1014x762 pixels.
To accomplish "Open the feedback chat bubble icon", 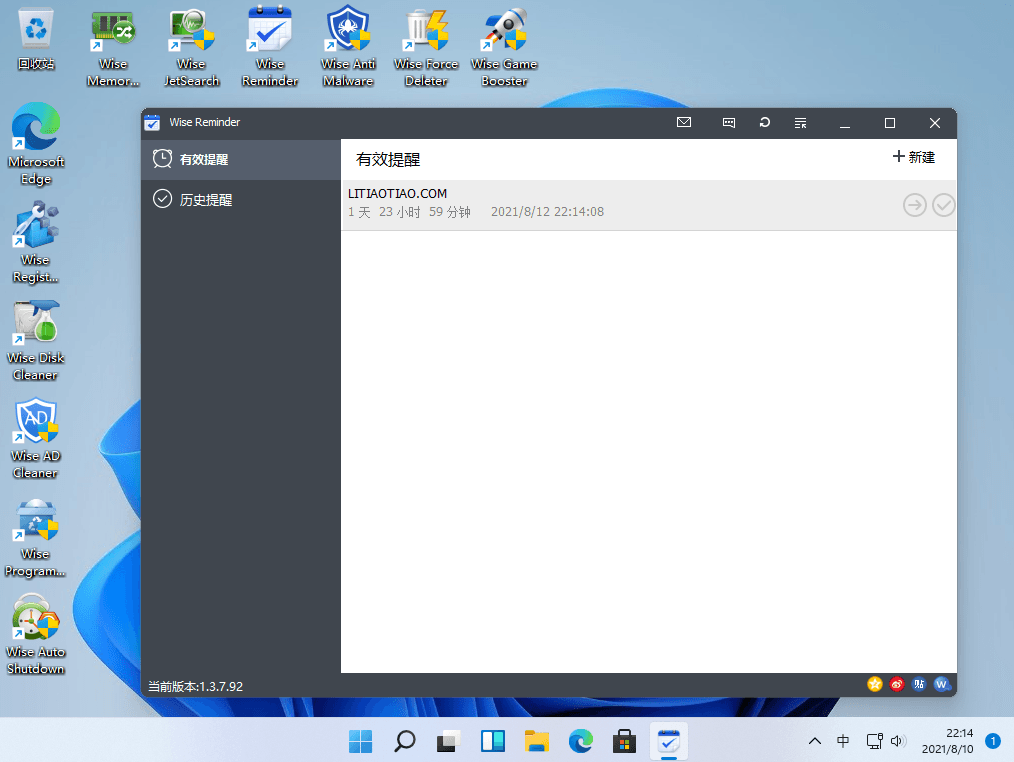I will 729,122.
